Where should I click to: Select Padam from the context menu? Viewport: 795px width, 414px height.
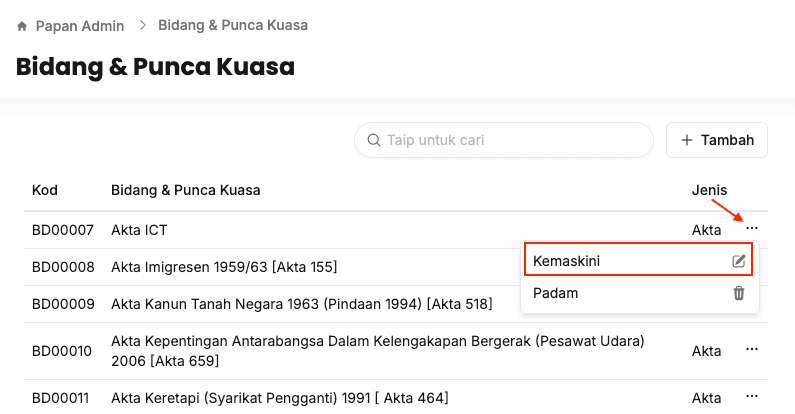[x=556, y=293]
